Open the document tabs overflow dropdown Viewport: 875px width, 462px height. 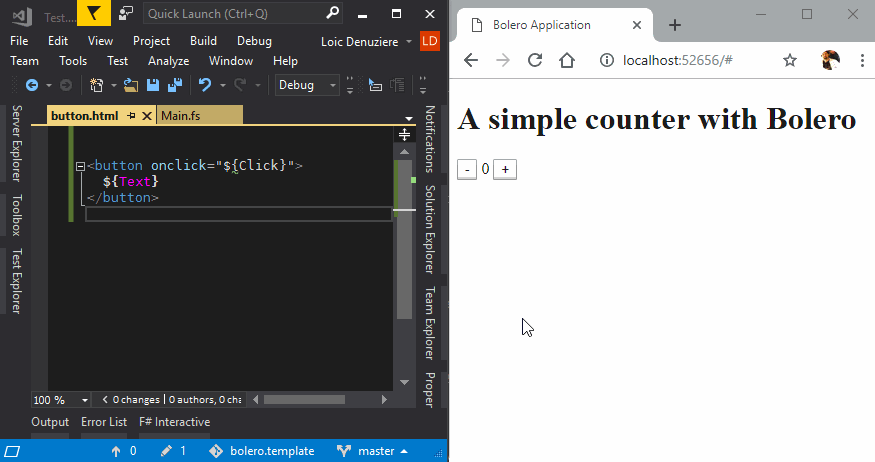point(409,118)
